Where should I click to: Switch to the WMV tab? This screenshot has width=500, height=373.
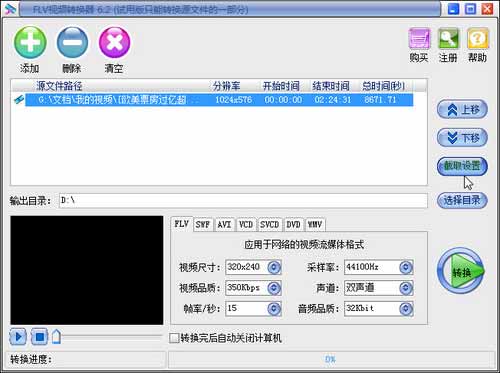click(315, 224)
